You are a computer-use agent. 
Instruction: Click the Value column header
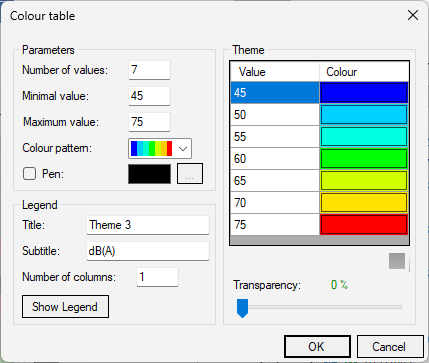point(275,72)
